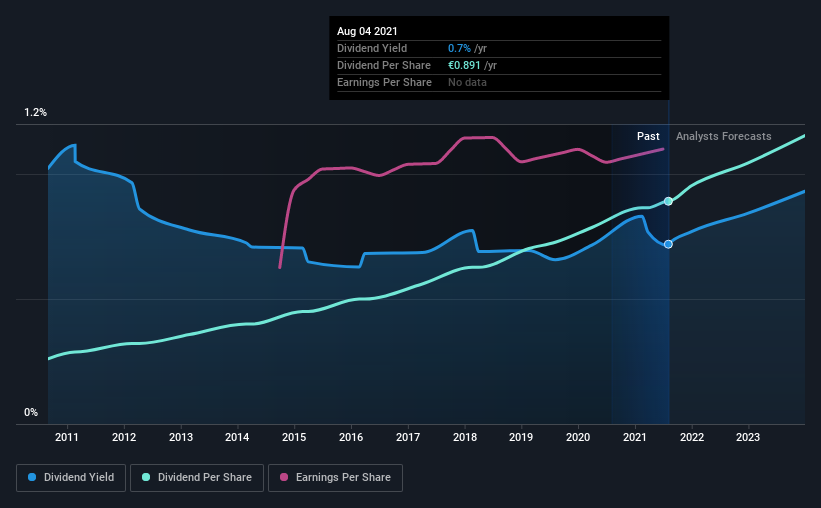This screenshot has height=508, width=821.
Task: Click the 0% y-axis label
Action: 31,413
